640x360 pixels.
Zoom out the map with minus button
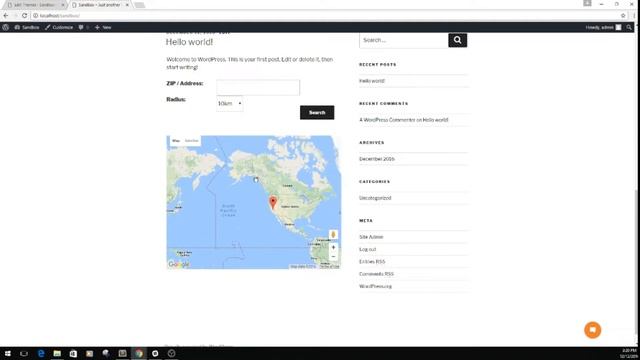pyautogui.click(x=333, y=257)
